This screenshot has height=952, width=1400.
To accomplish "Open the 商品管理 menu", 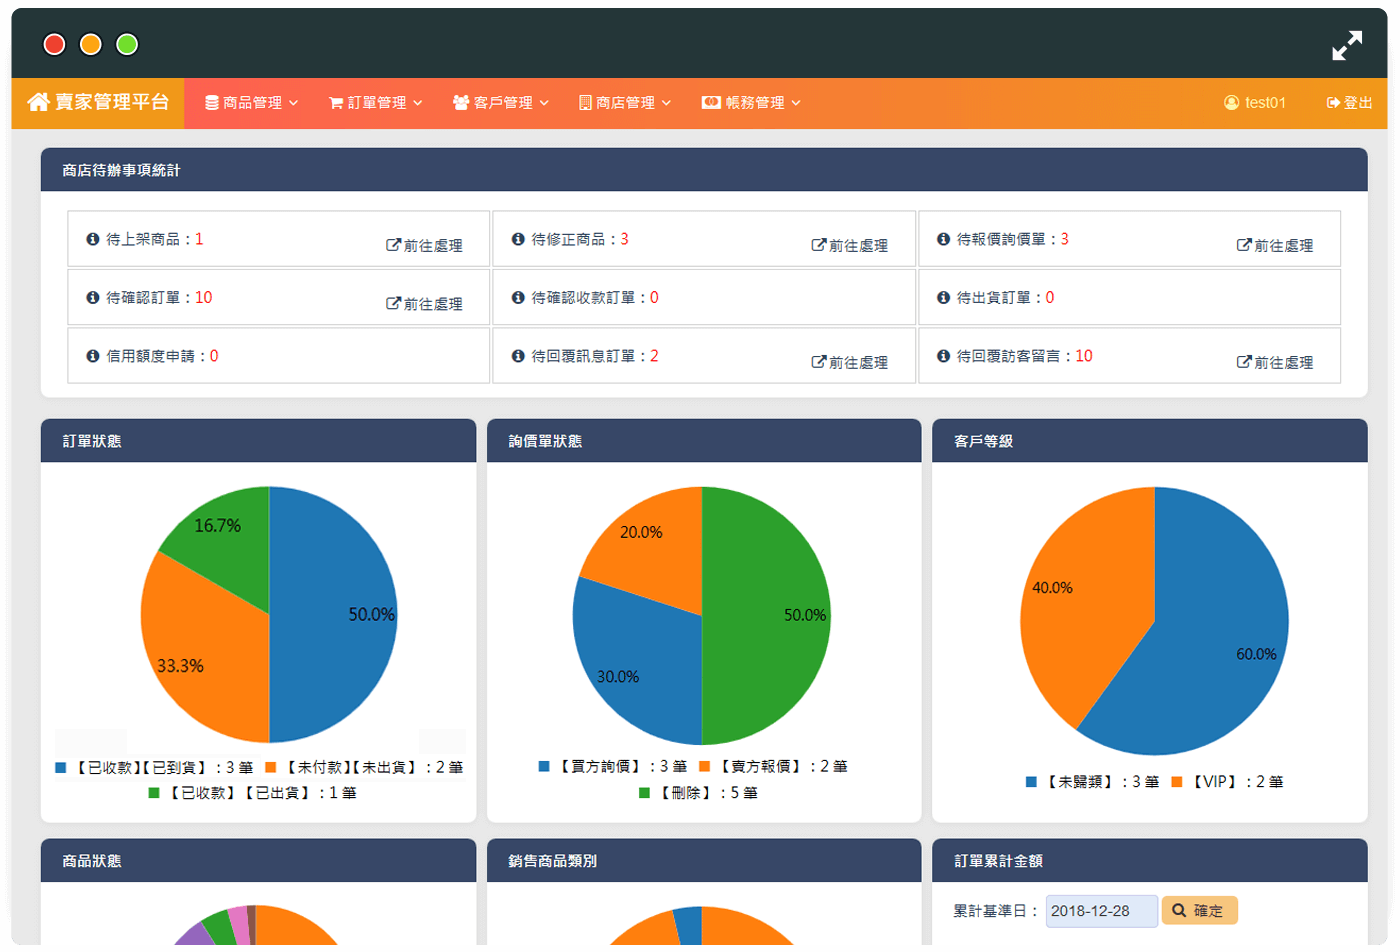I will pyautogui.click(x=252, y=103).
